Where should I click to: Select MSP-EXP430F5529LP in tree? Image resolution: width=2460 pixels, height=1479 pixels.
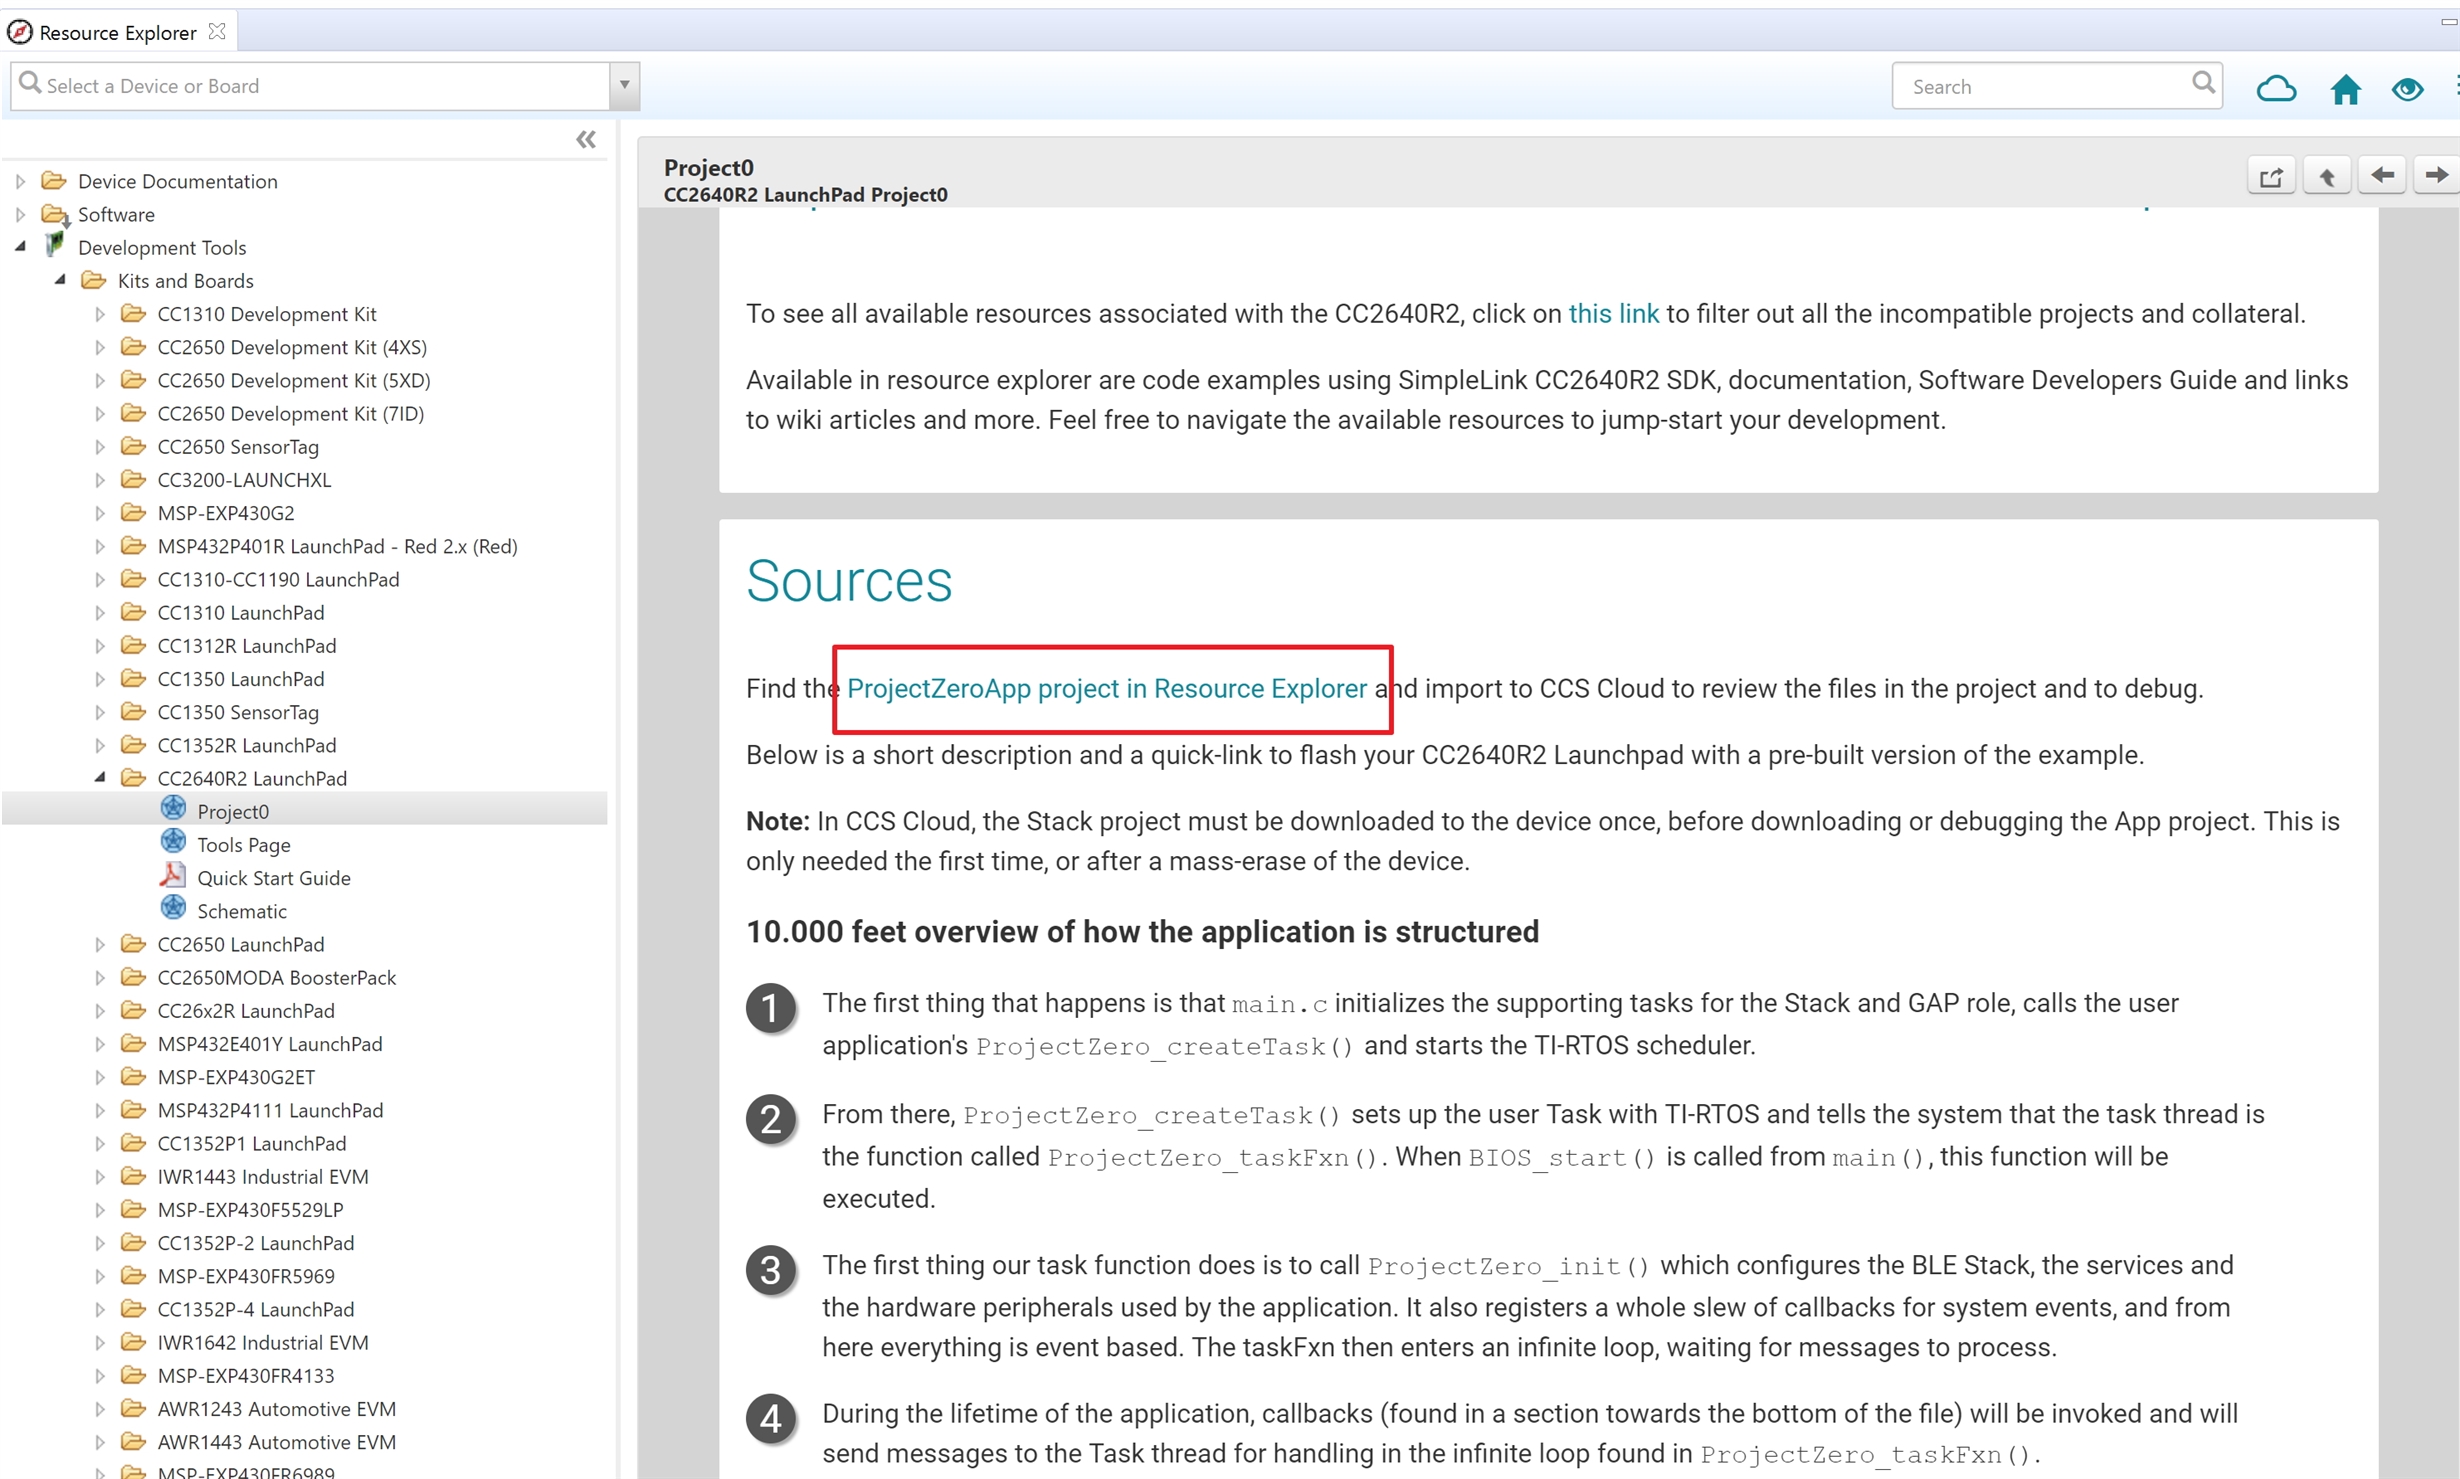(250, 1209)
